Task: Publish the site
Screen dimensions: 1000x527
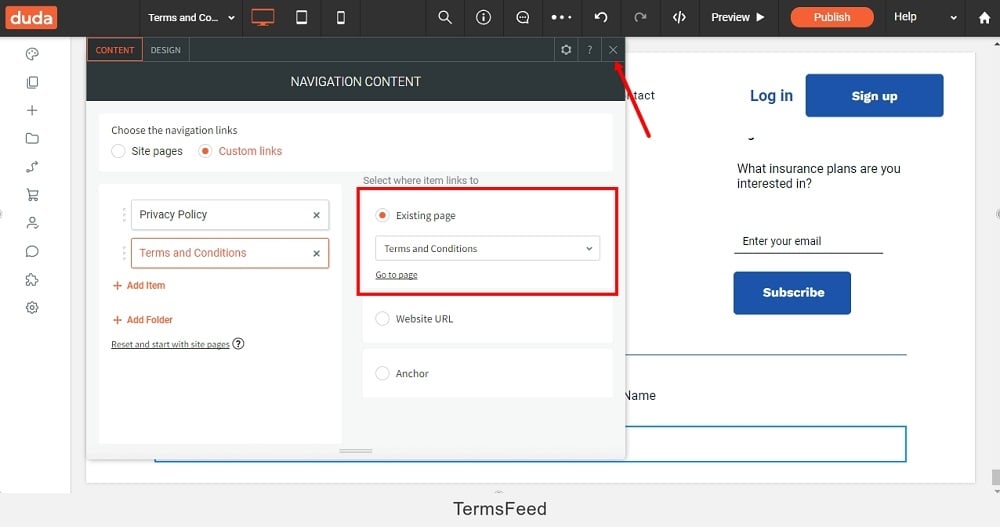Action: (x=832, y=17)
